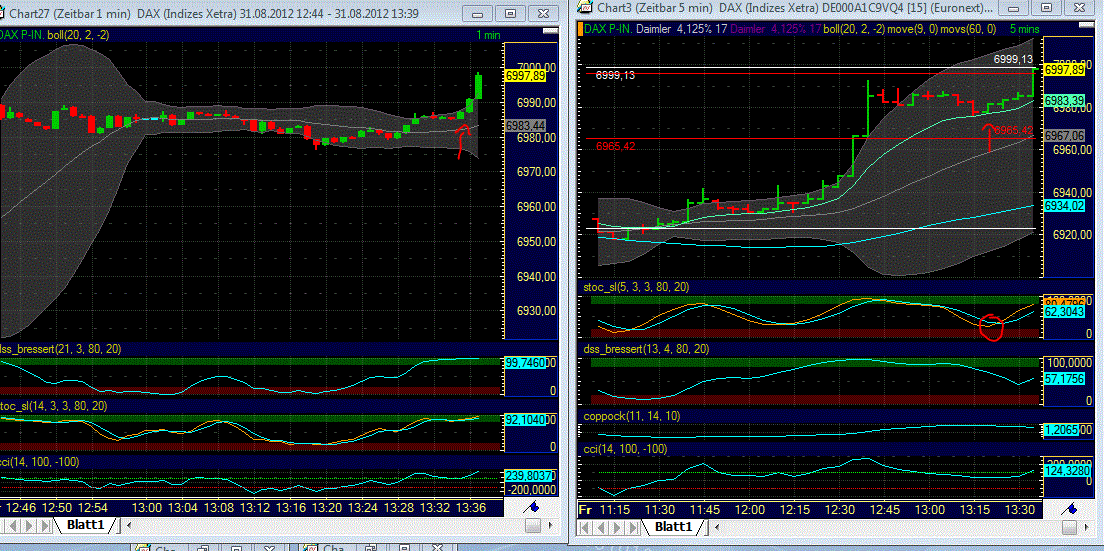Click the 13:20 time label in Chart27

click(326, 507)
